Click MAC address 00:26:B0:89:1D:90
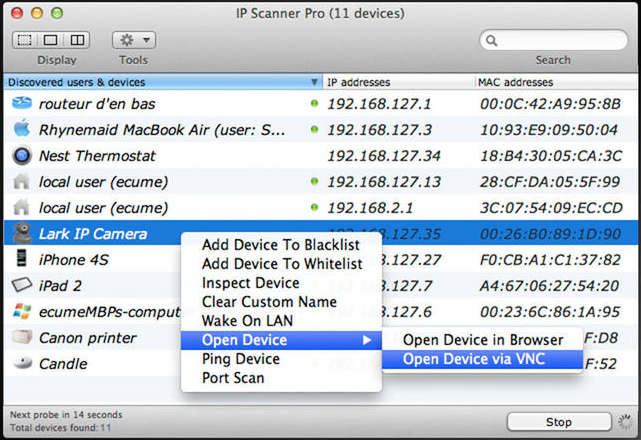 click(x=550, y=234)
